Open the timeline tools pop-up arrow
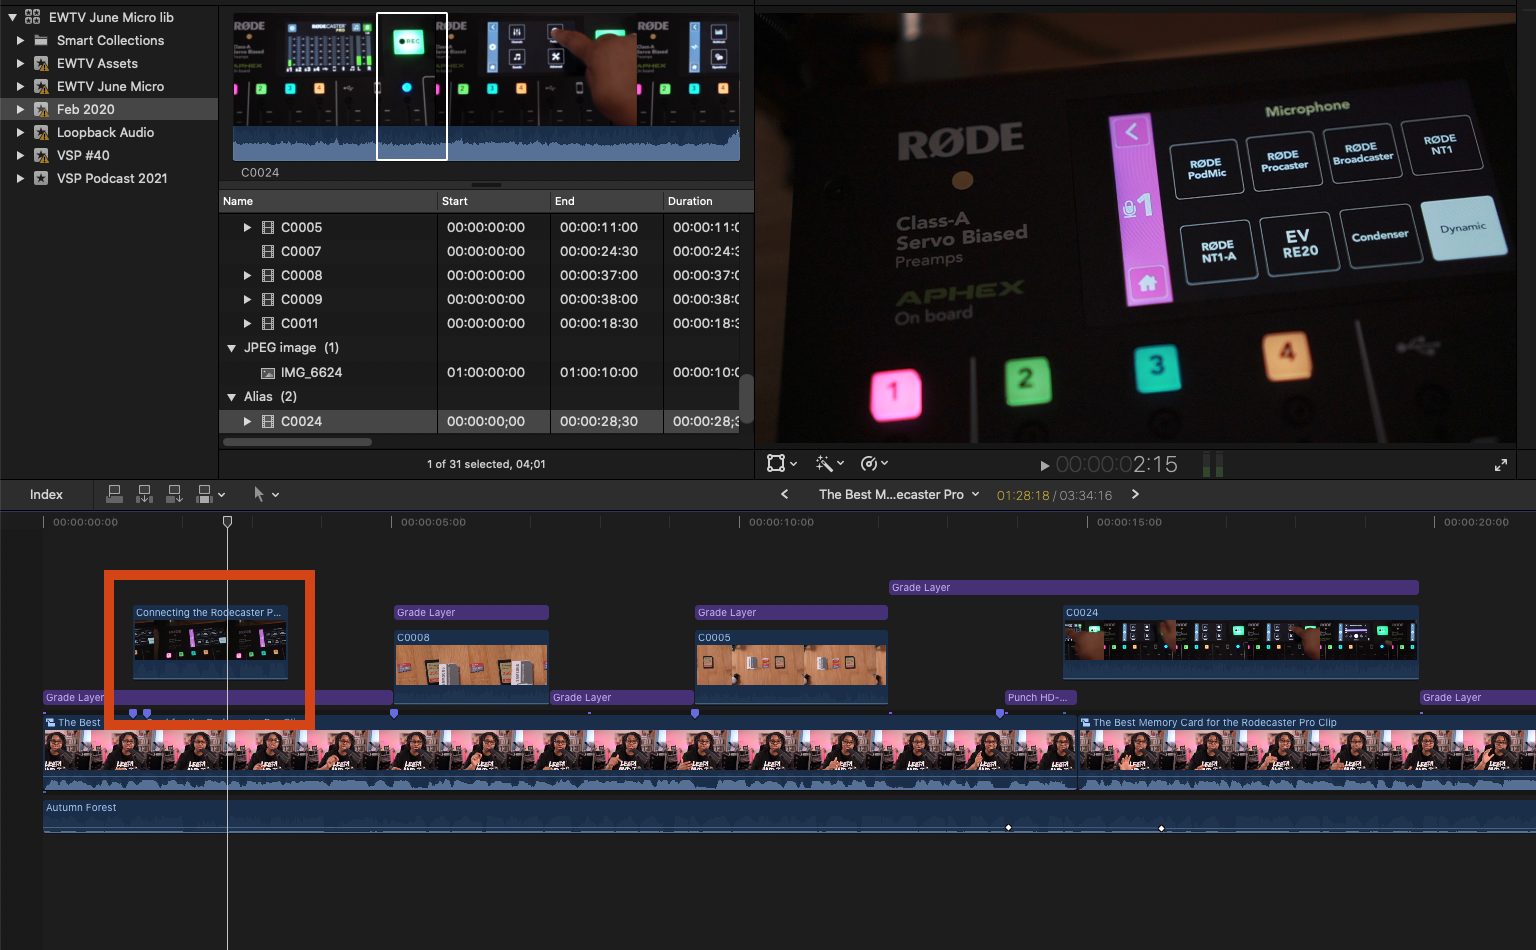Viewport: 1536px width, 950px height. click(275, 494)
